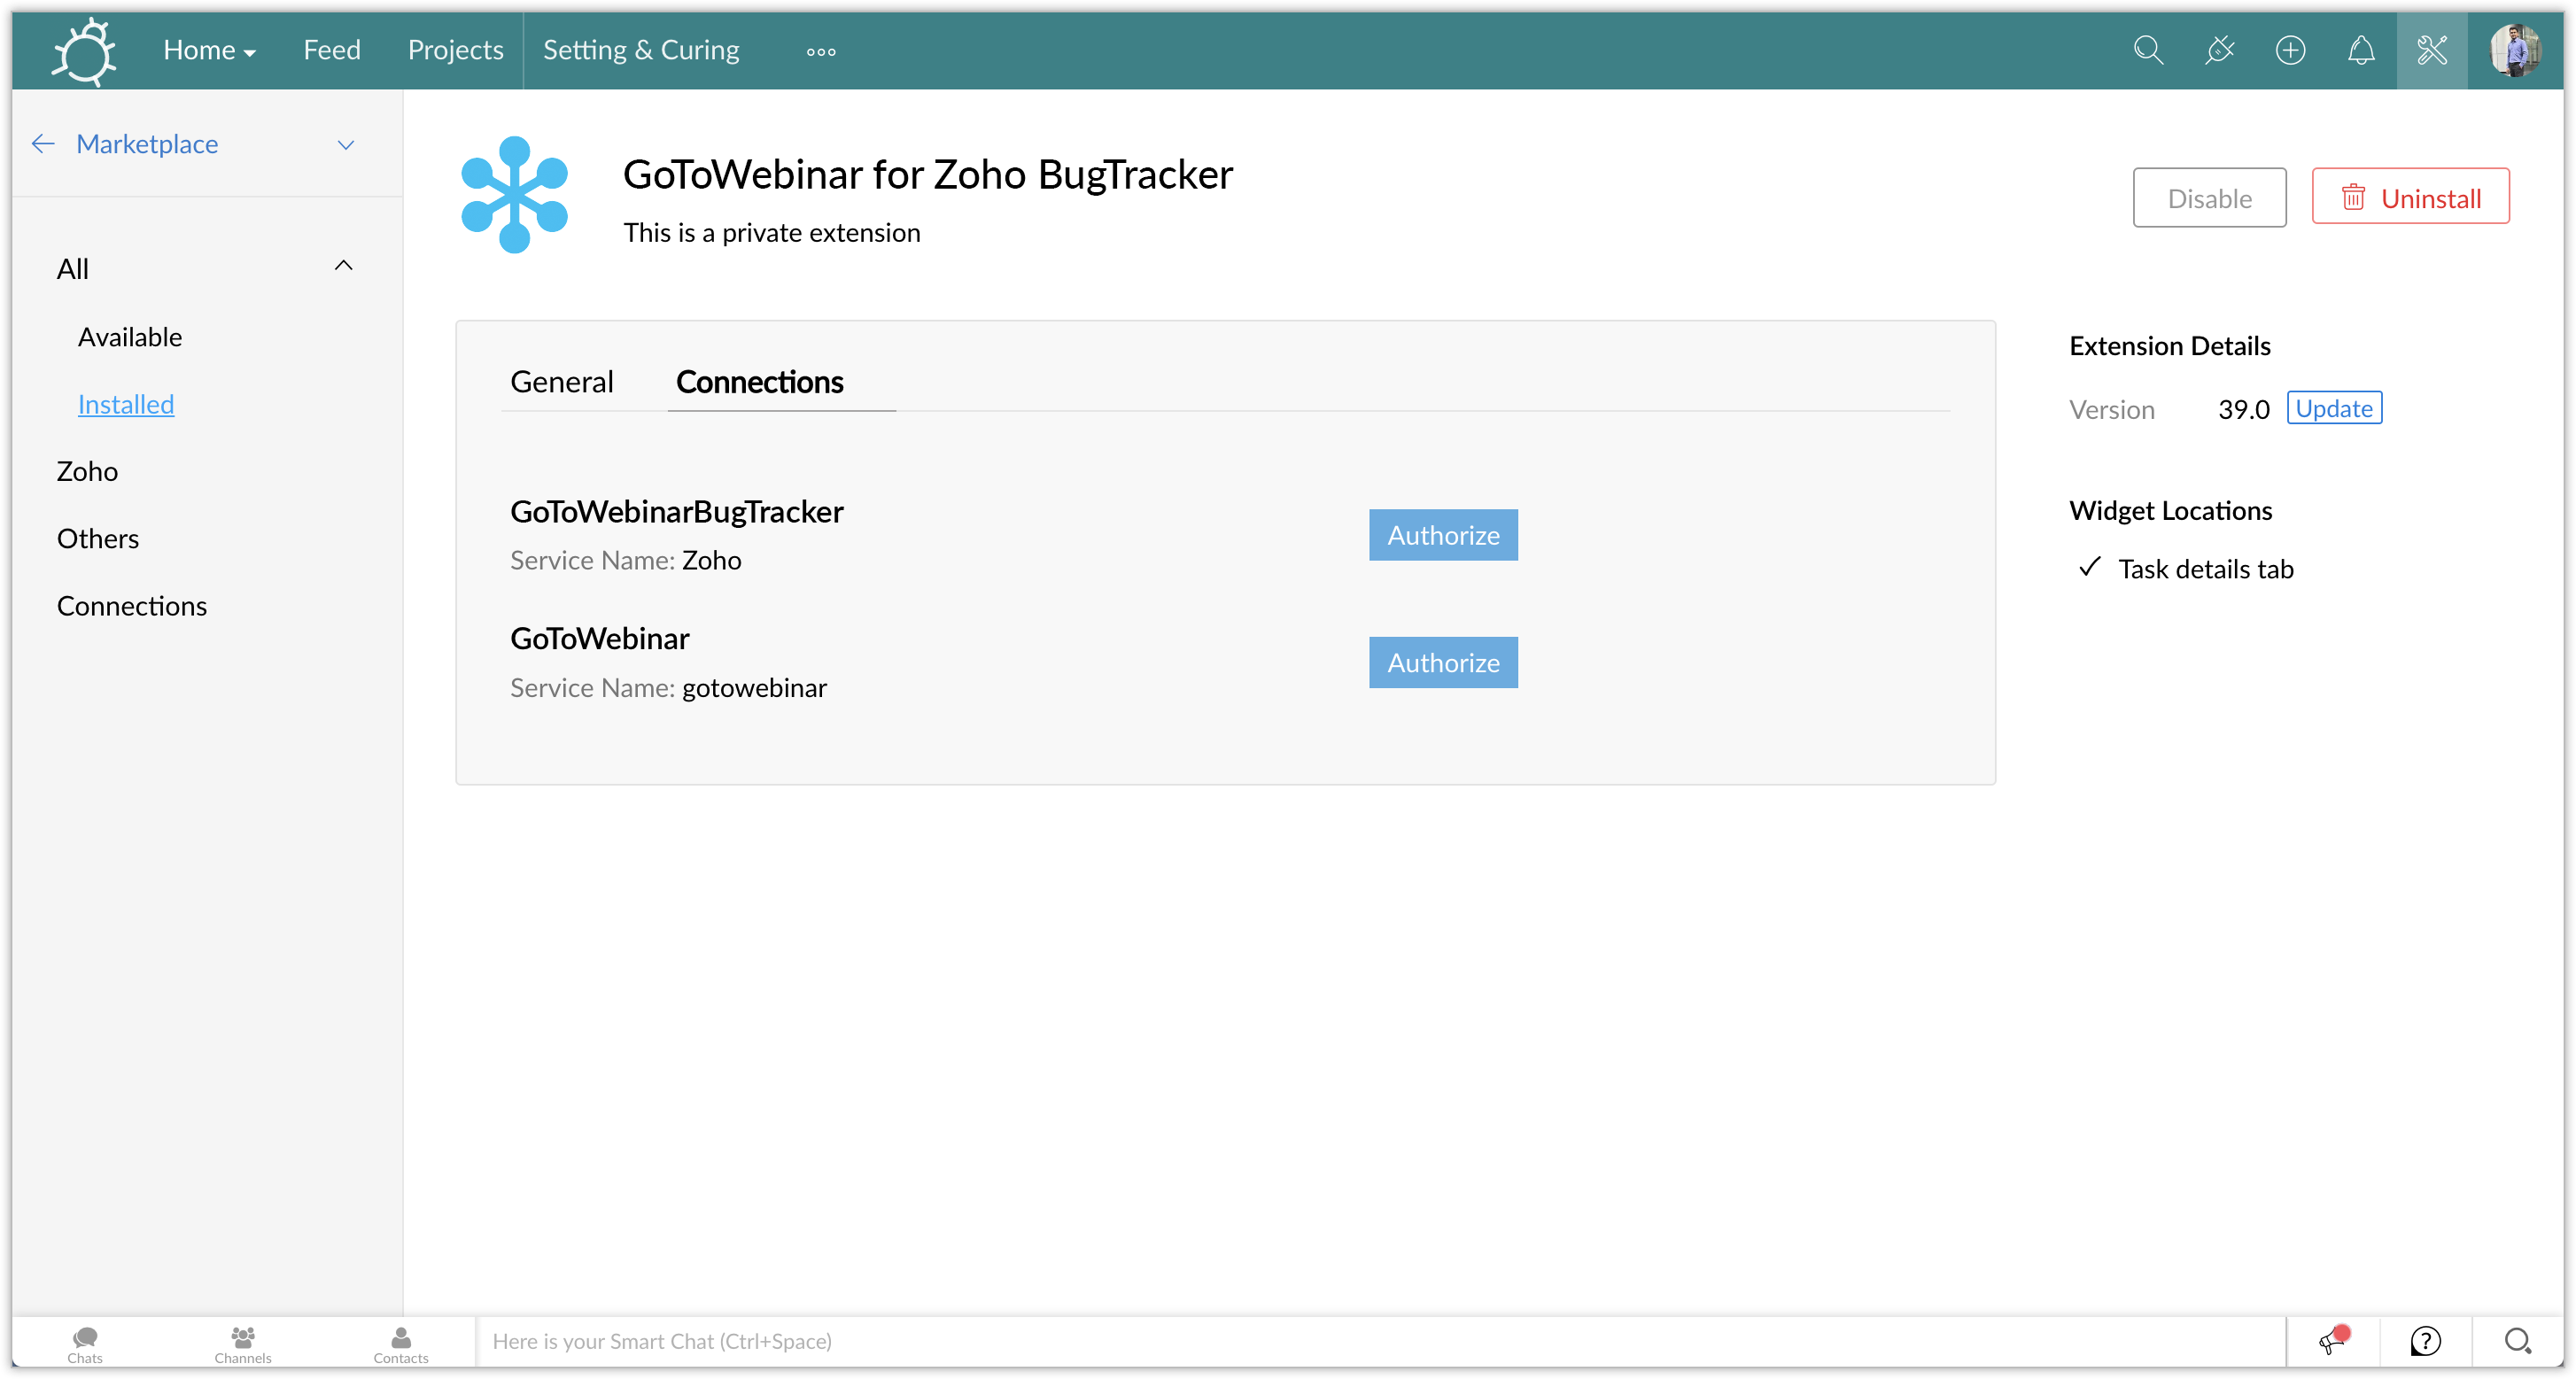
Task: Click the Task details tab checkmark
Action: (x=2089, y=568)
